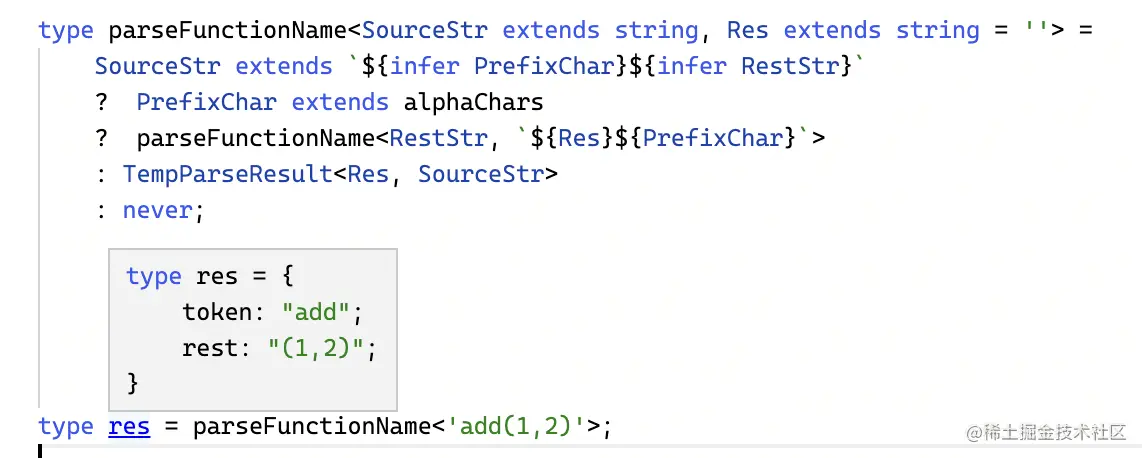Click the infer PrefixChar expression
The width and height of the screenshot is (1142, 458).
pyautogui.click(x=501, y=66)
